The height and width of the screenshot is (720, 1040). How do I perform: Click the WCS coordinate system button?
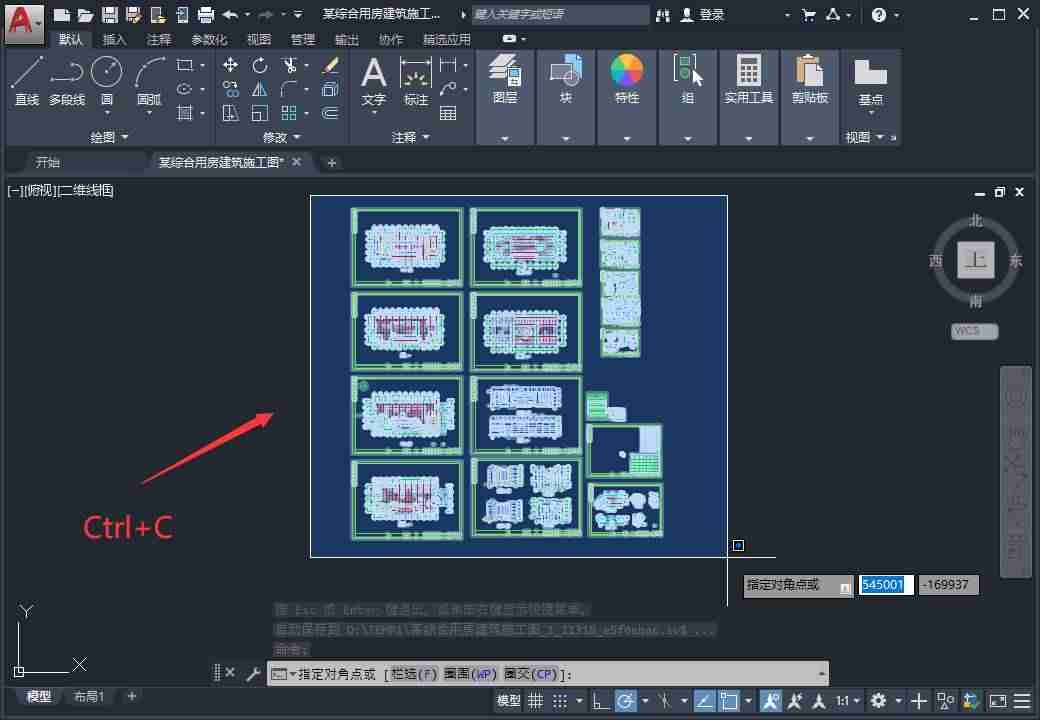coord(974,331)
